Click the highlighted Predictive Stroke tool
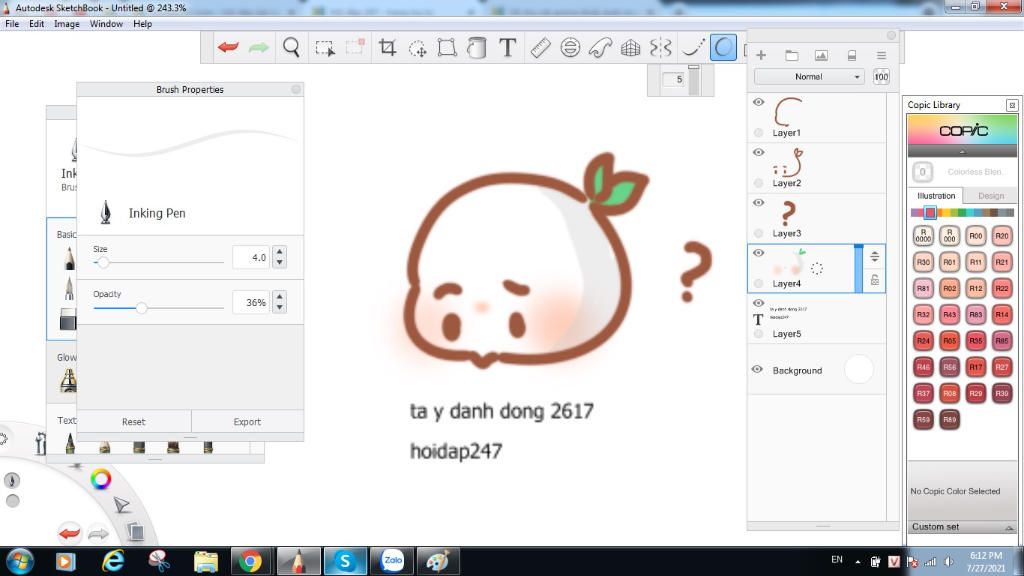 click(x=723, y=47)
